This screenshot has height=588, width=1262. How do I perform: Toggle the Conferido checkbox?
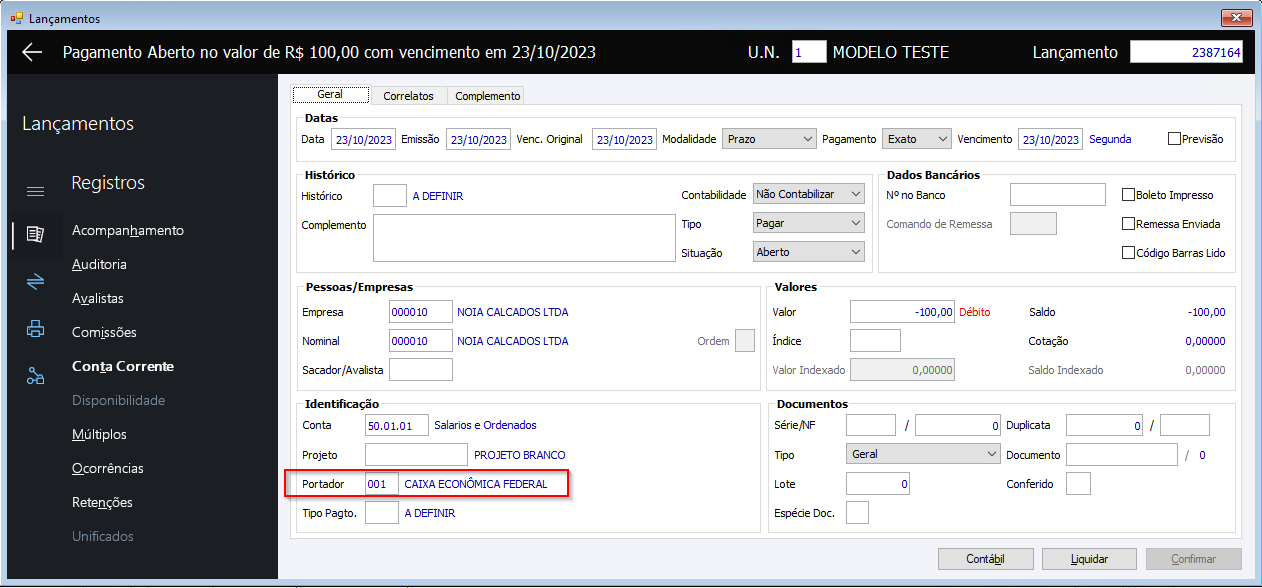(1078, 484)
